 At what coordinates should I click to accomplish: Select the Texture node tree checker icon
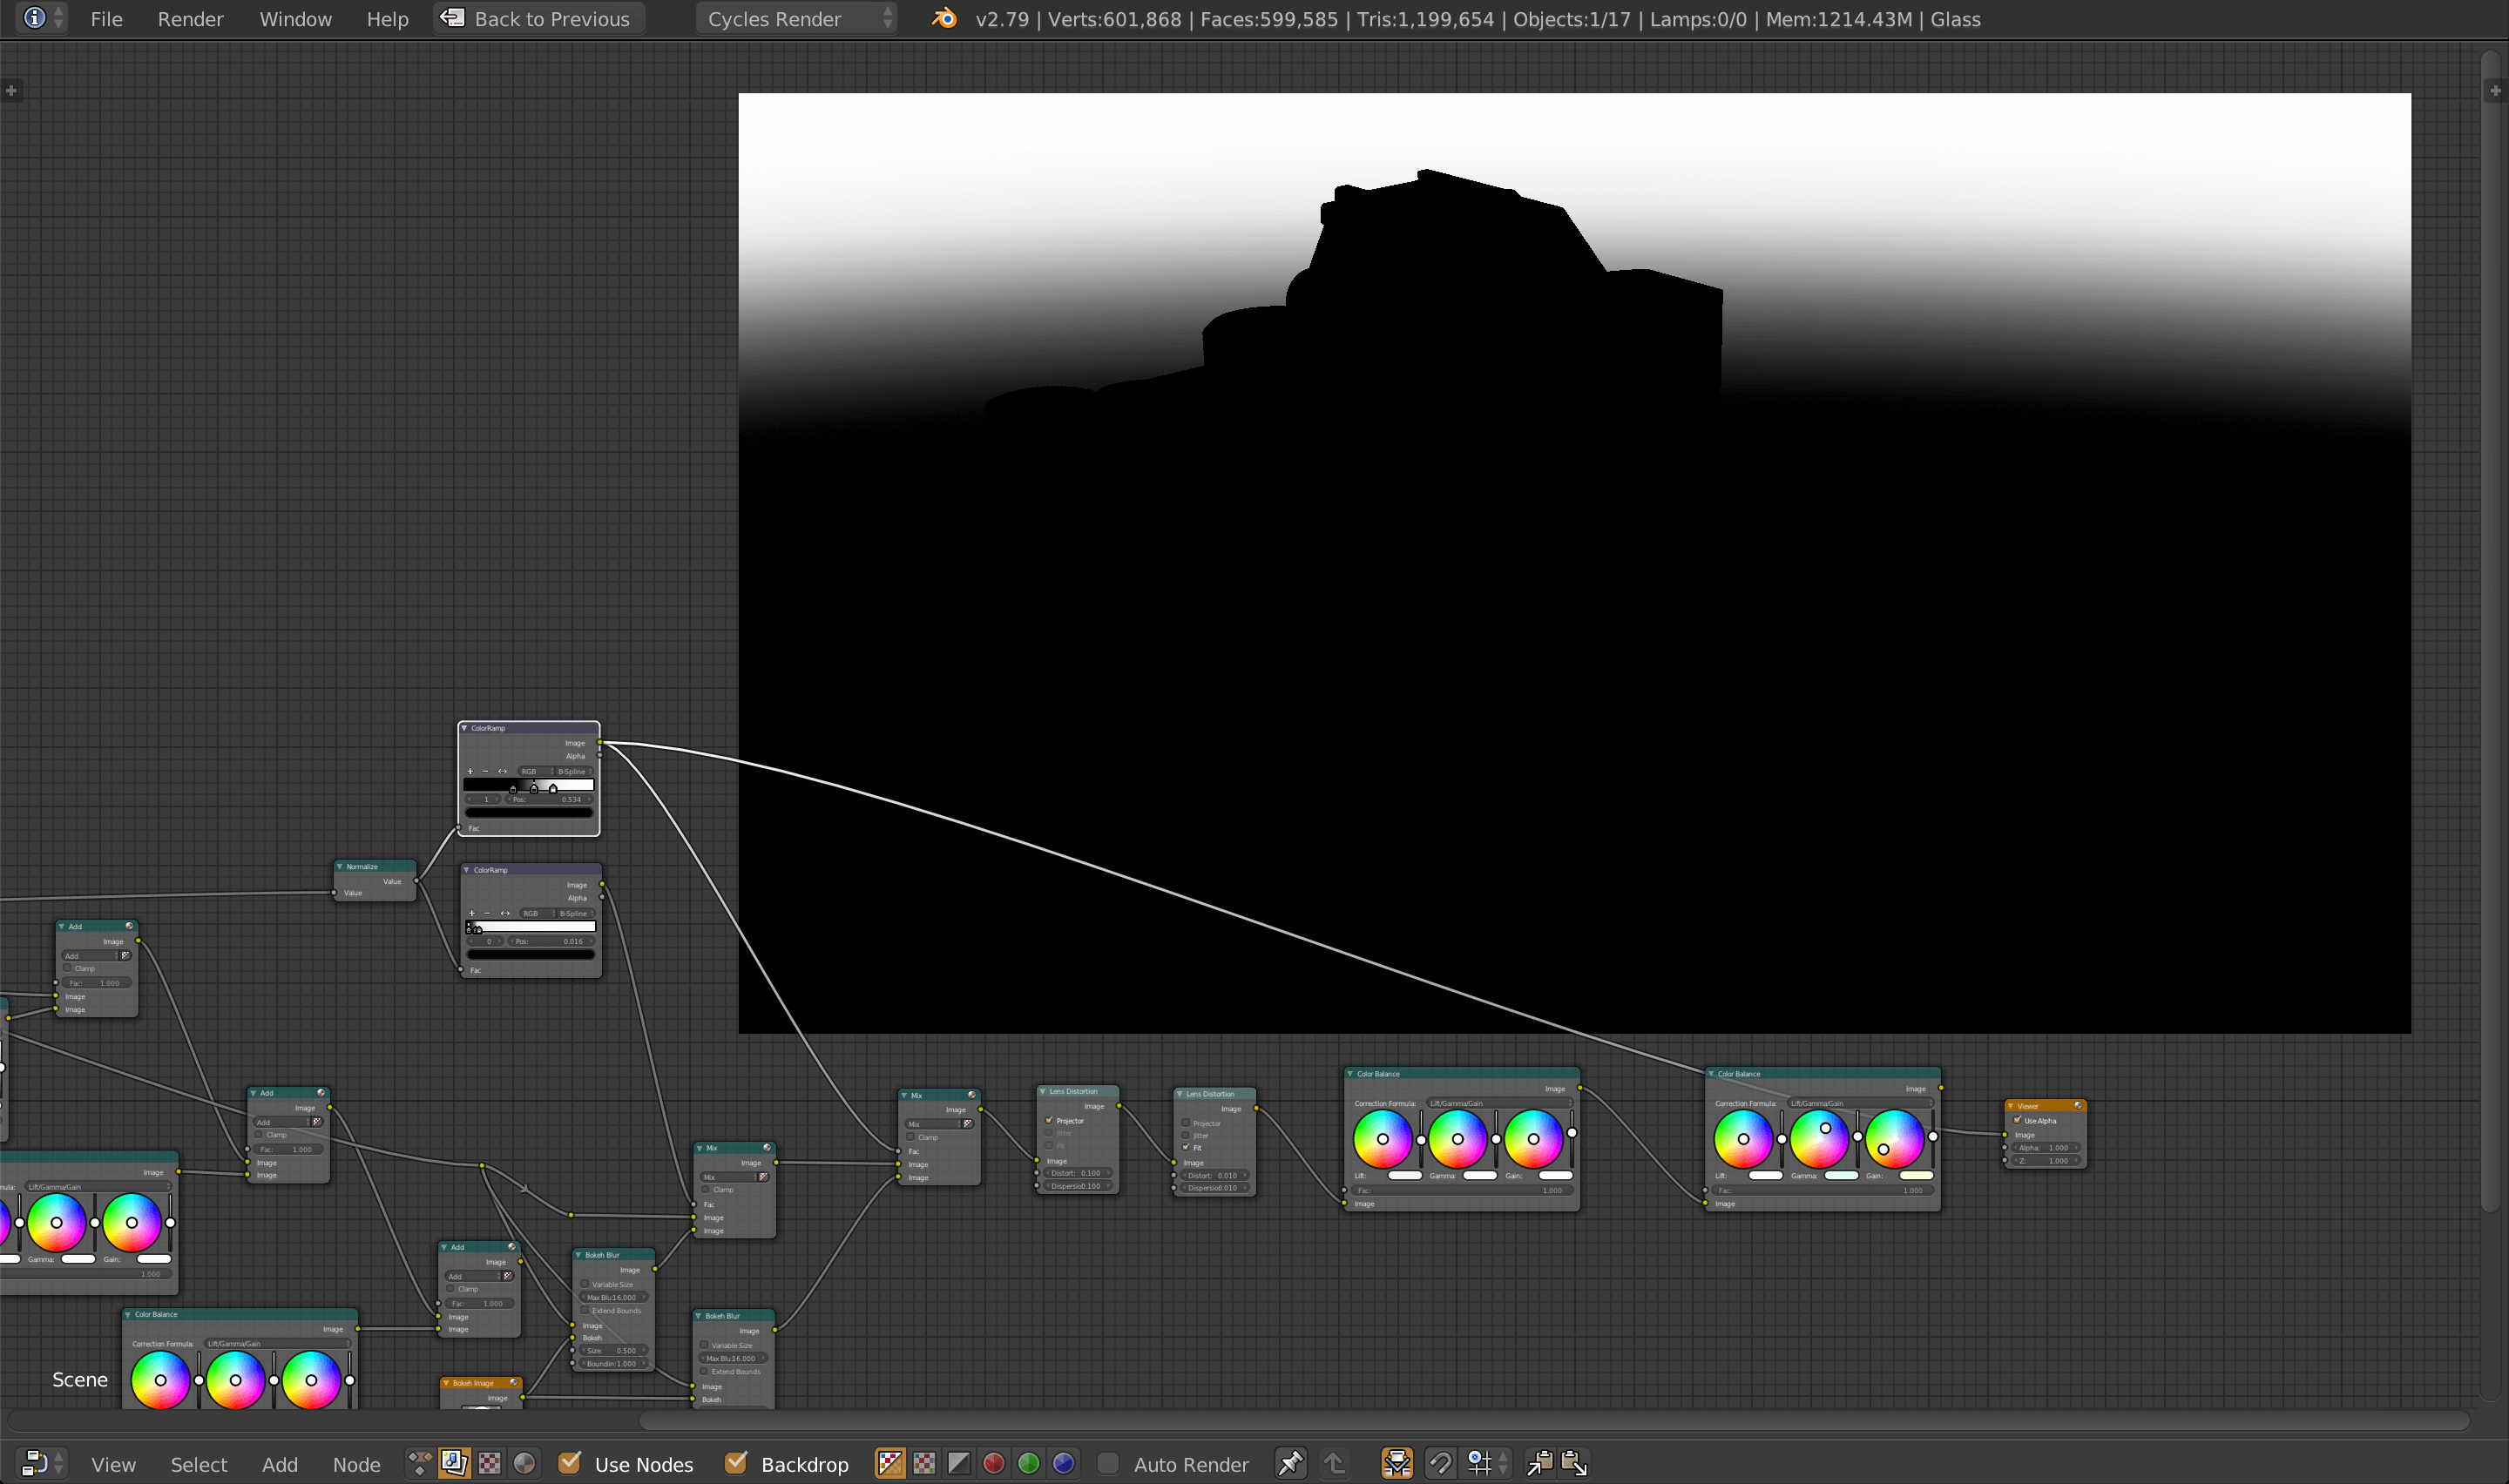click(x=489, y=1464)
